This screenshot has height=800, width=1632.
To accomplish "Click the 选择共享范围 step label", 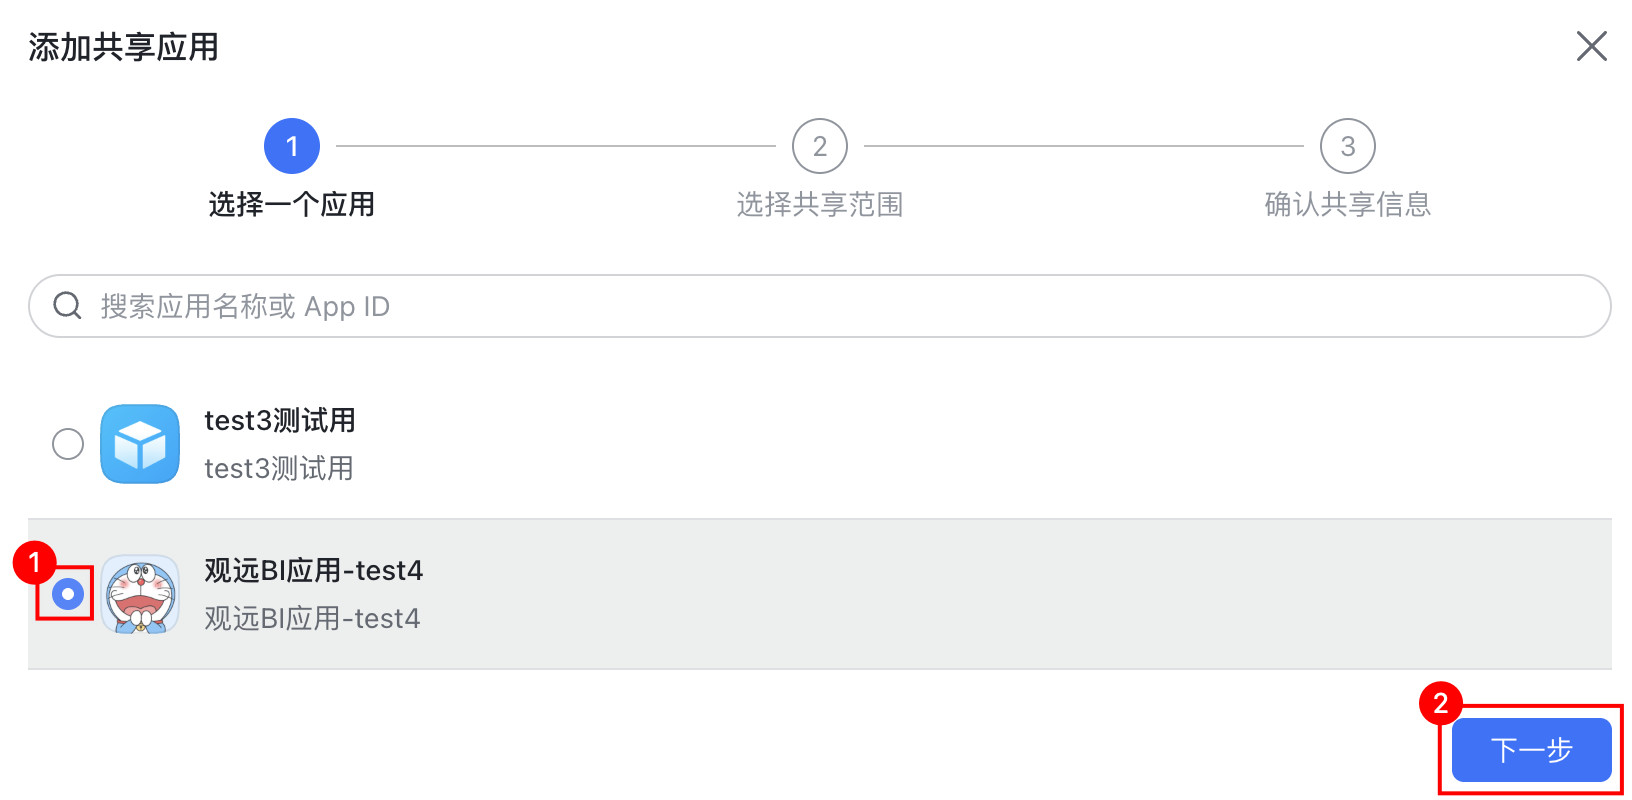I will point(820,204).
